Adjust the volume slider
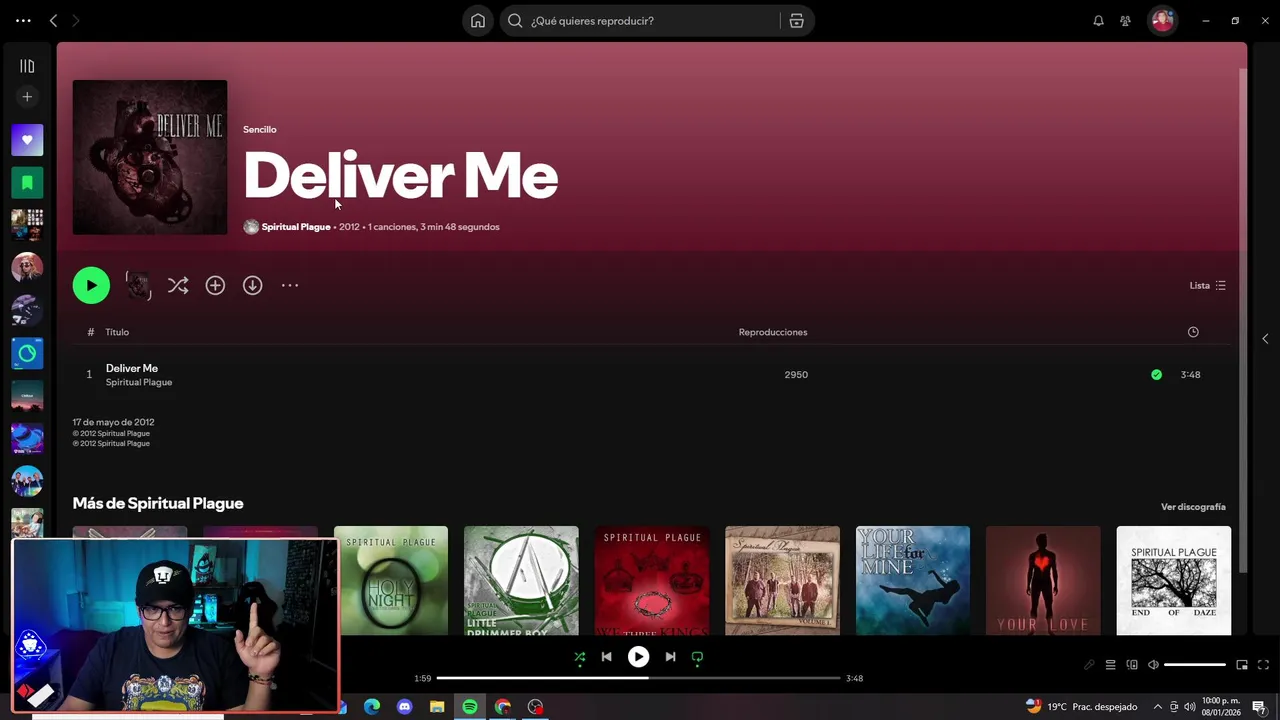1280x720 pixels. coord(1195,665)
